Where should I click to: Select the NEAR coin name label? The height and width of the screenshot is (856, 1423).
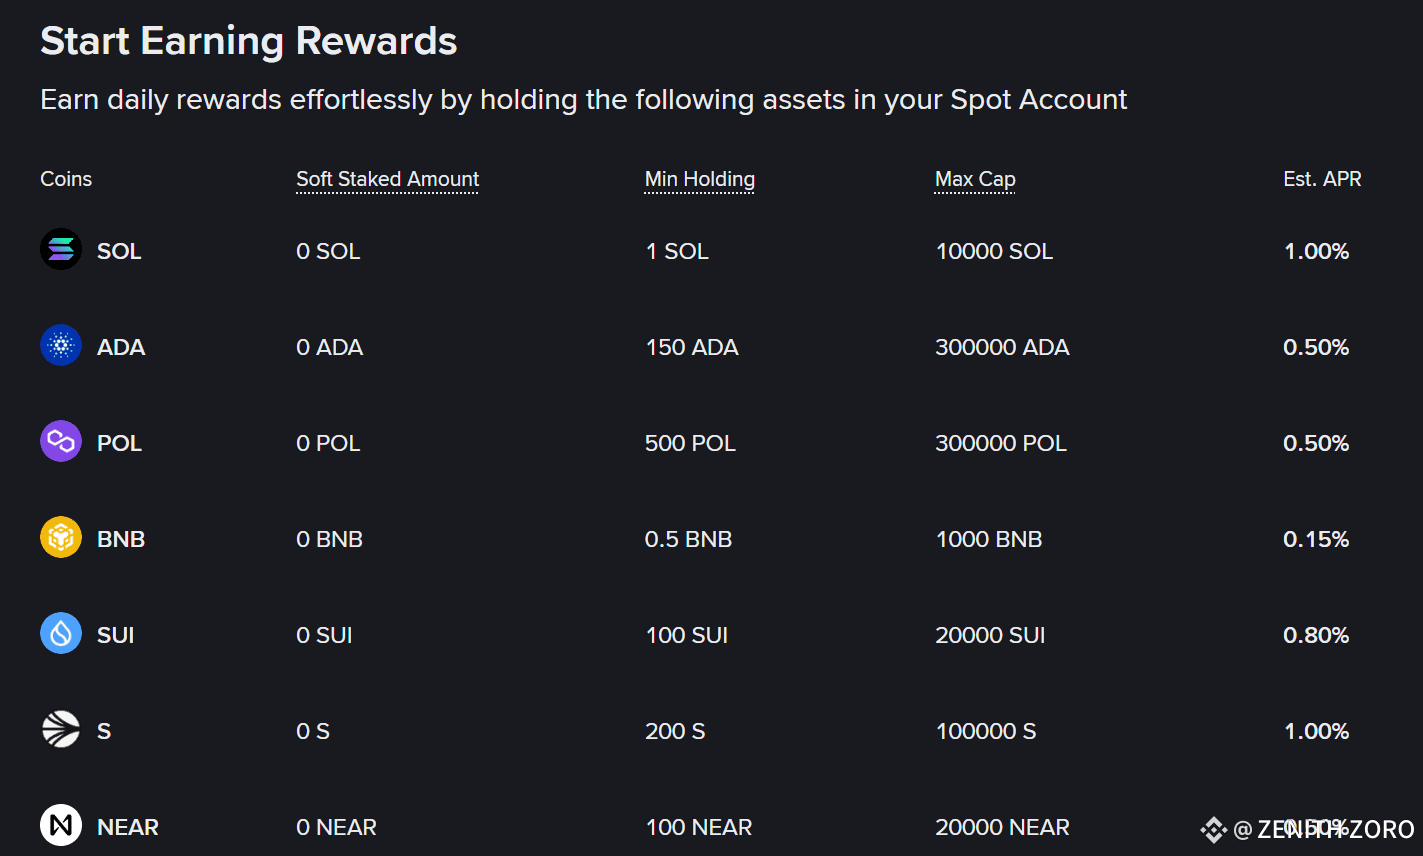point(128,827)
